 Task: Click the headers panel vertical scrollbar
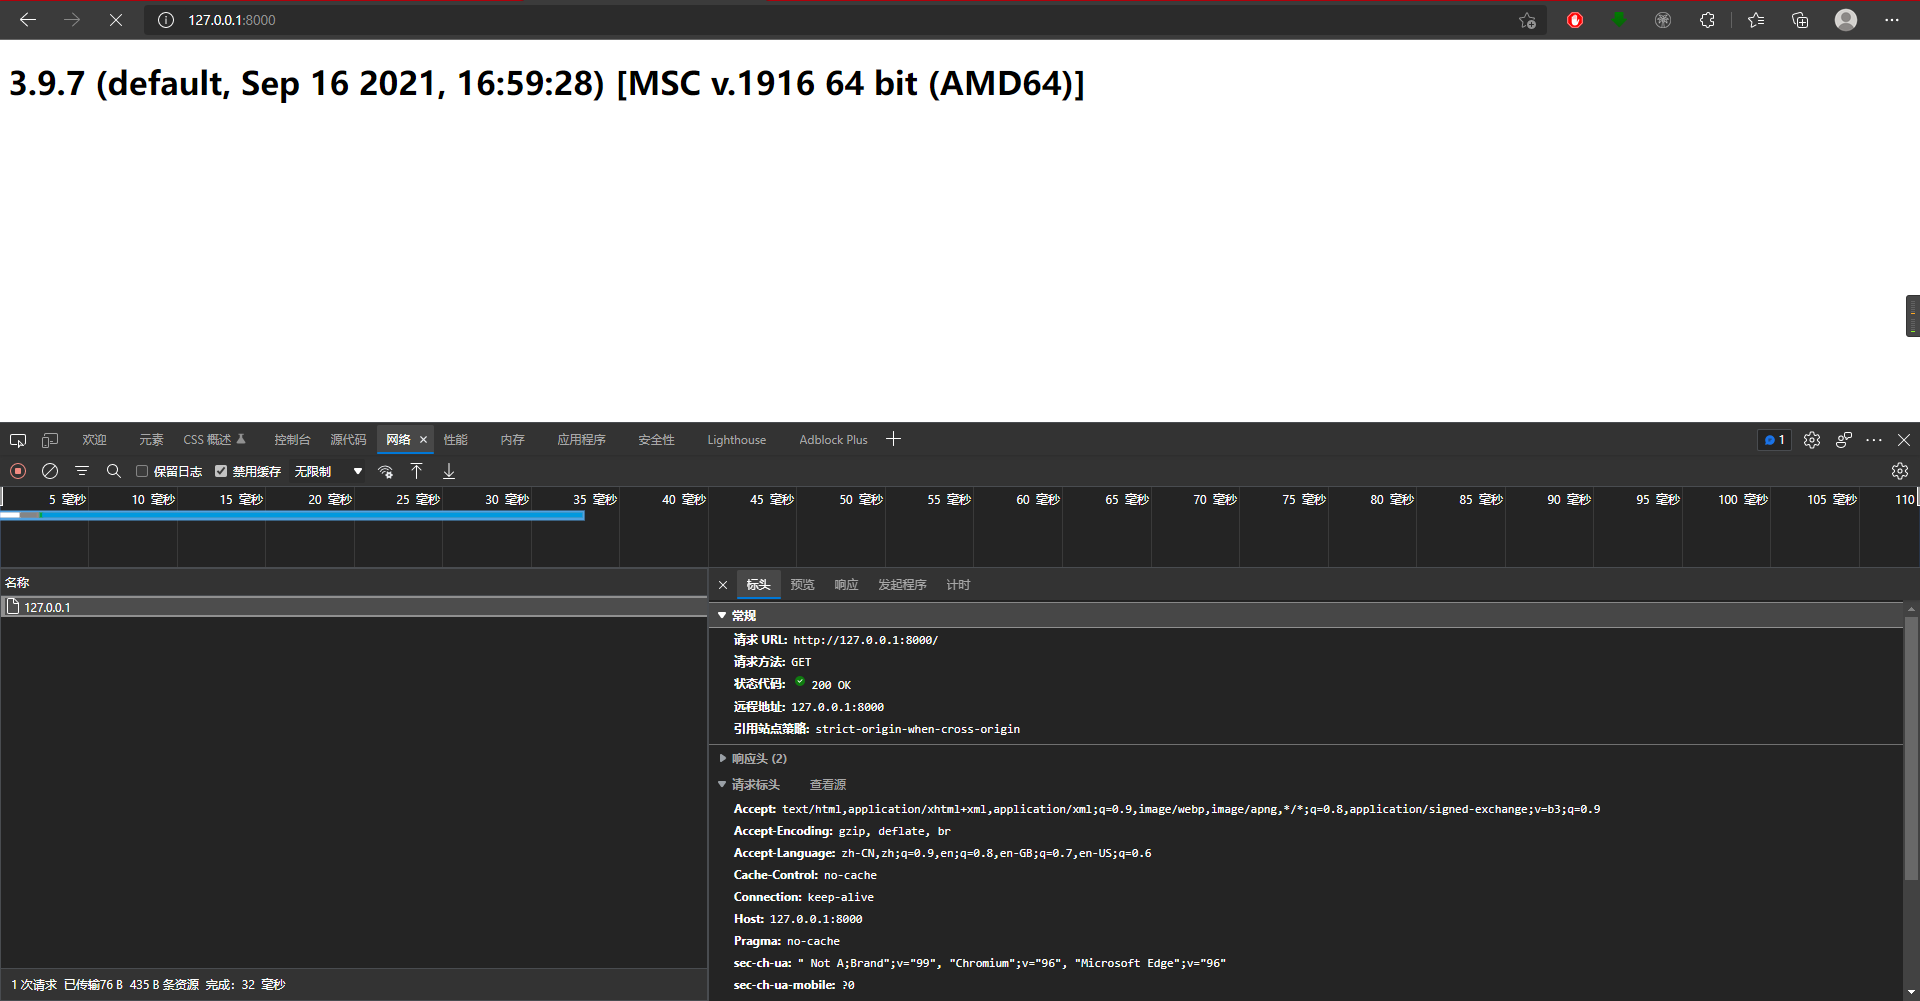click(x=1911, y=749)
